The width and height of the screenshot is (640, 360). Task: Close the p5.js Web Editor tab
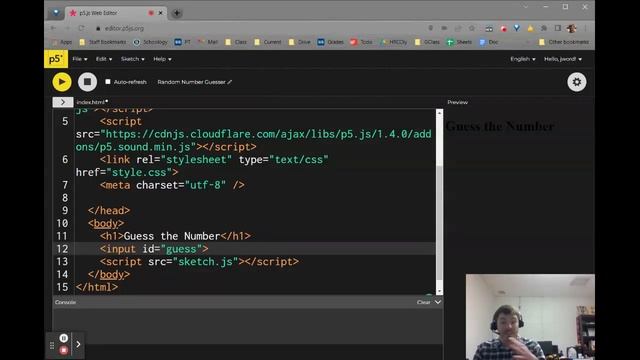point(160,13)
